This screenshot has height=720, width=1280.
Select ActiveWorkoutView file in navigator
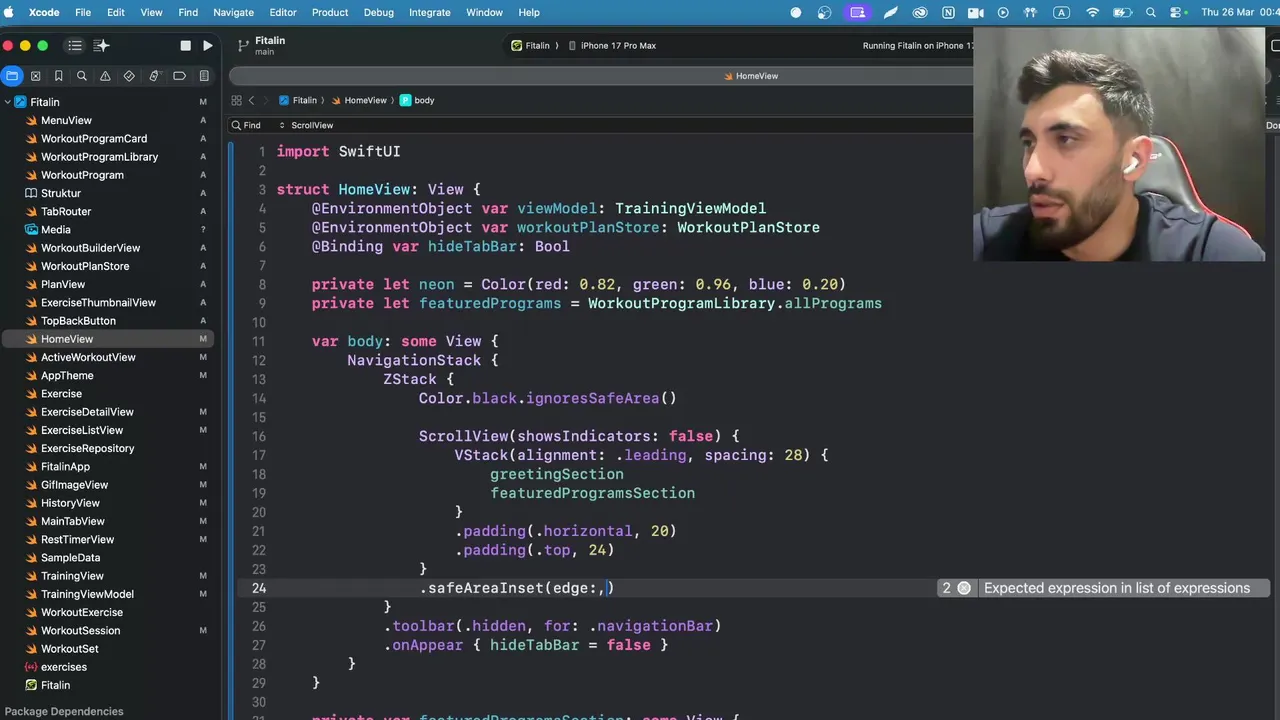(x=88, y=357)
